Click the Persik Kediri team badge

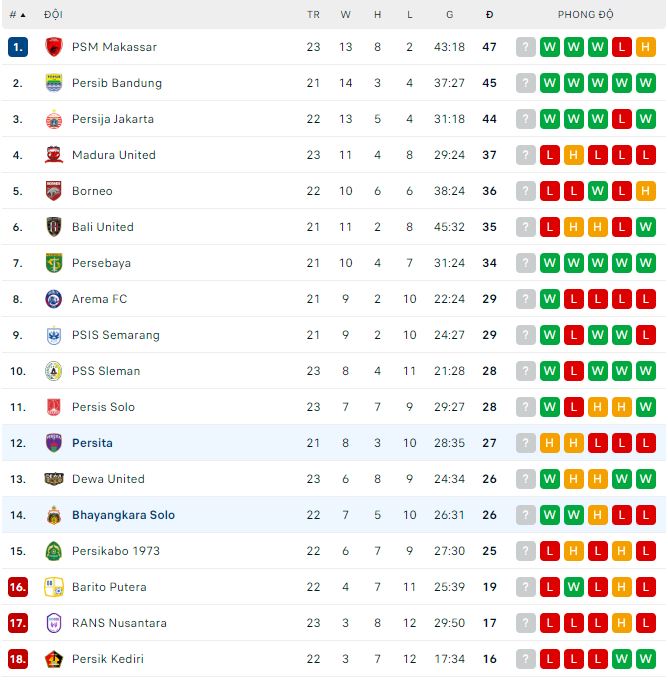pos(54,659)
